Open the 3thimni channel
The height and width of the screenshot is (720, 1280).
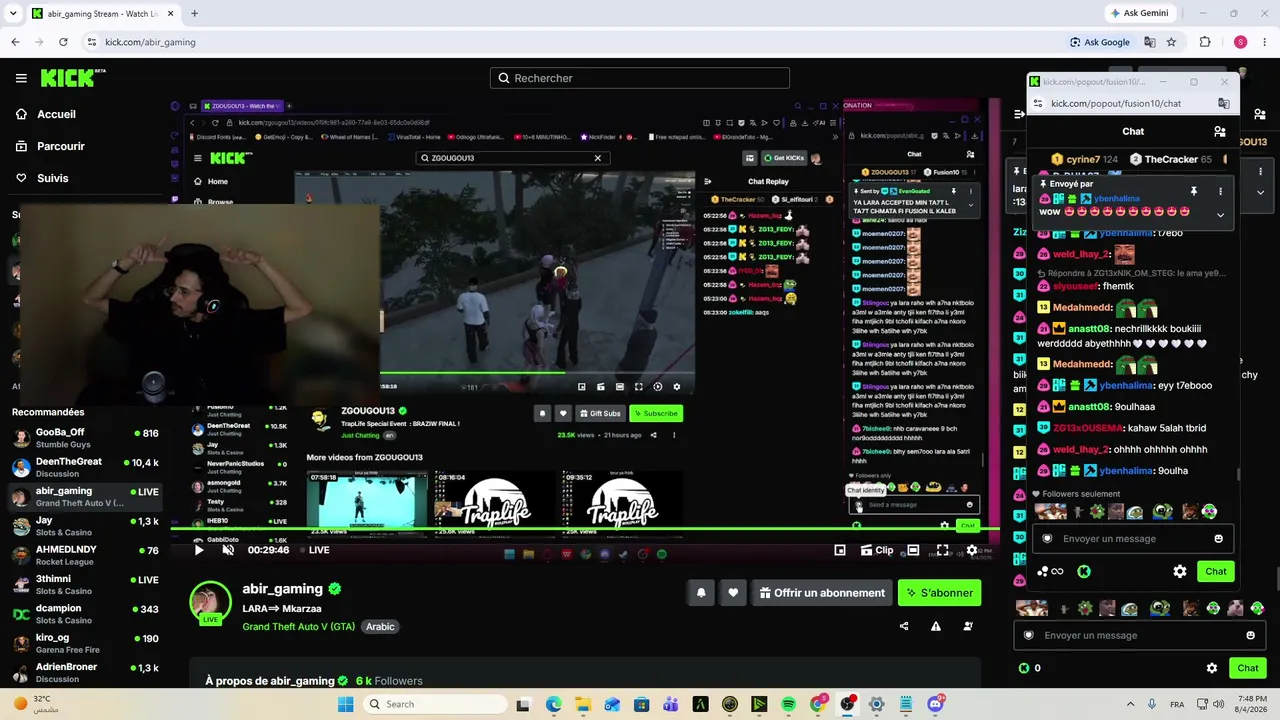[x=85, y=584]
